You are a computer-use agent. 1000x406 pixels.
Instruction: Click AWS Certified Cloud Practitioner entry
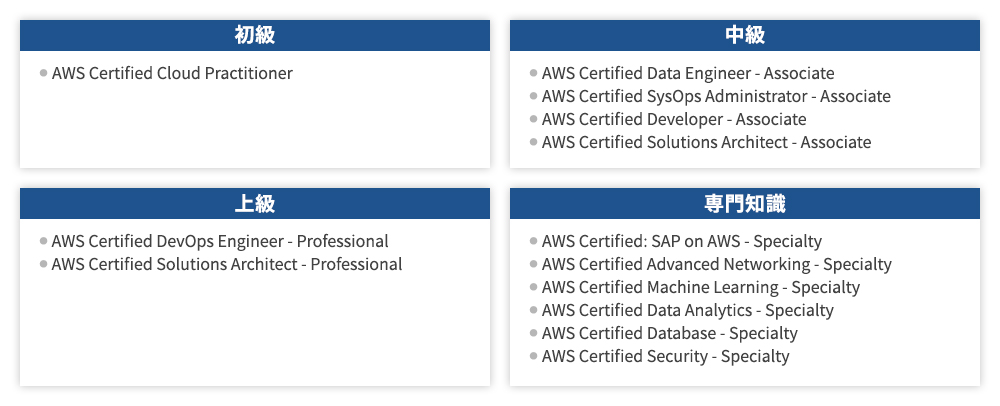point(172,73)
